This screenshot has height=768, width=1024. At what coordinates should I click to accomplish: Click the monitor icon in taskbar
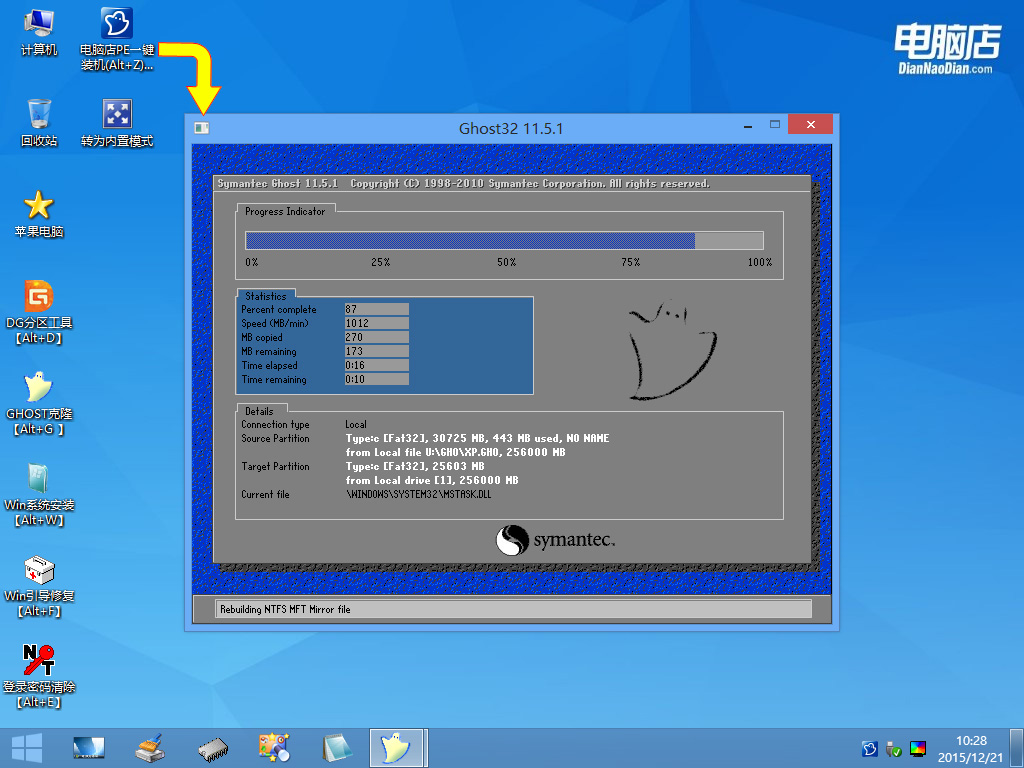click(x=89, y=748)
